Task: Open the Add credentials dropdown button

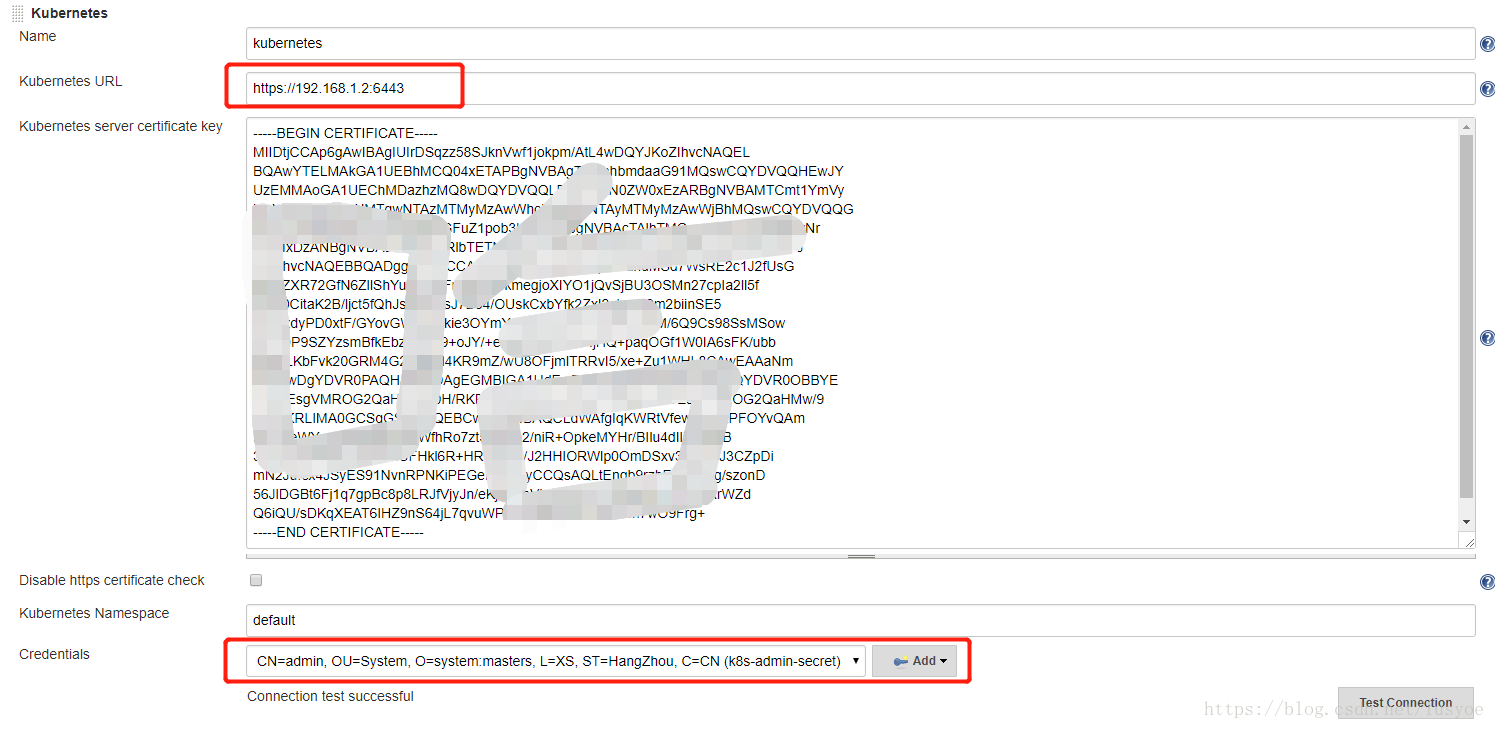Action: click(914, 661)
